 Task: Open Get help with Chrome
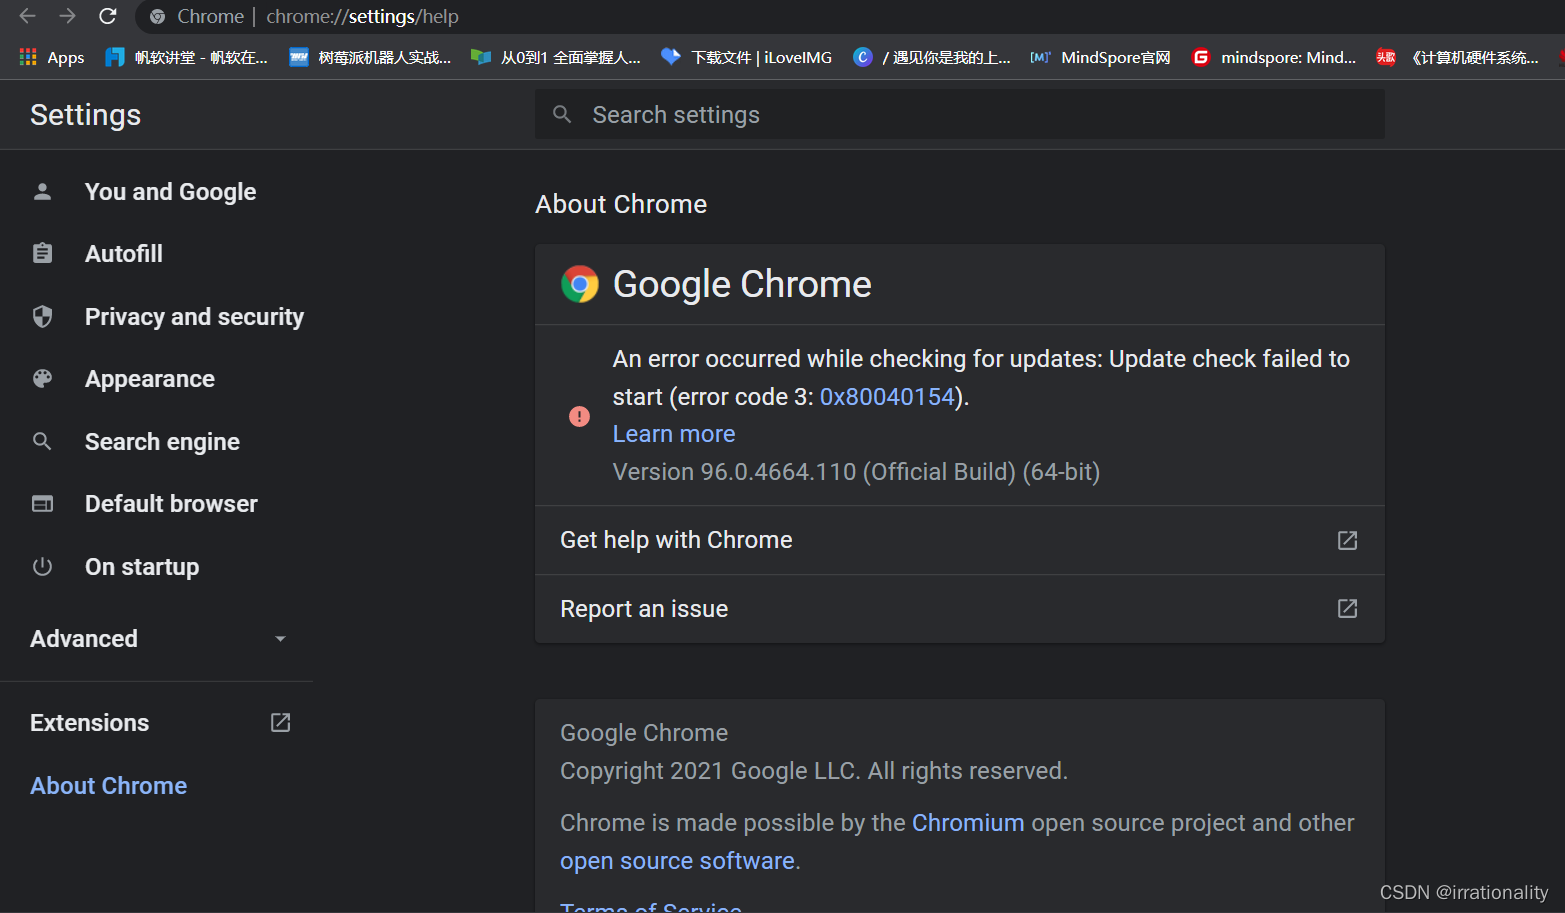[x=676, y=540]
